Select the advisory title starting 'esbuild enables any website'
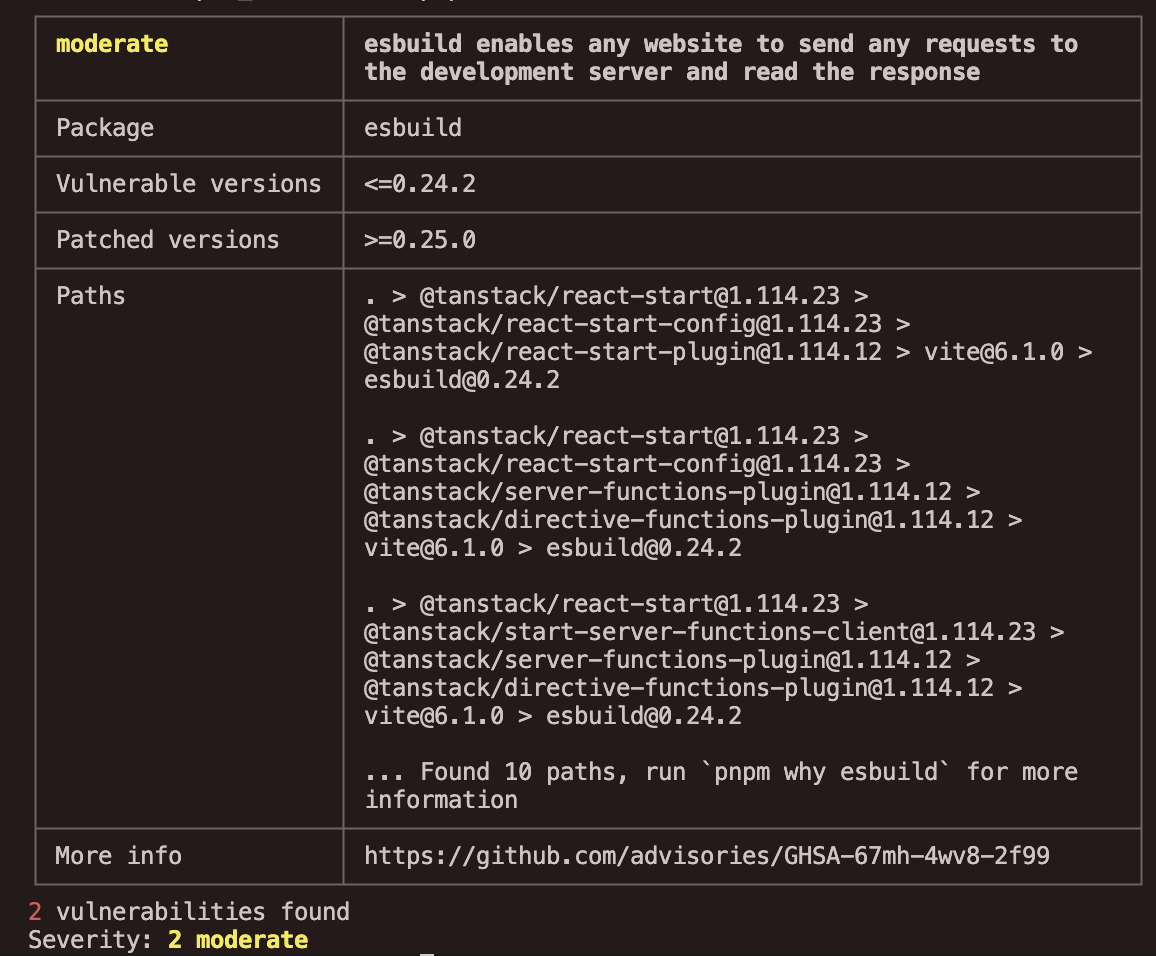Viewport: 1156px width, 956px height. pyautogui.click(x=721, y=58)
